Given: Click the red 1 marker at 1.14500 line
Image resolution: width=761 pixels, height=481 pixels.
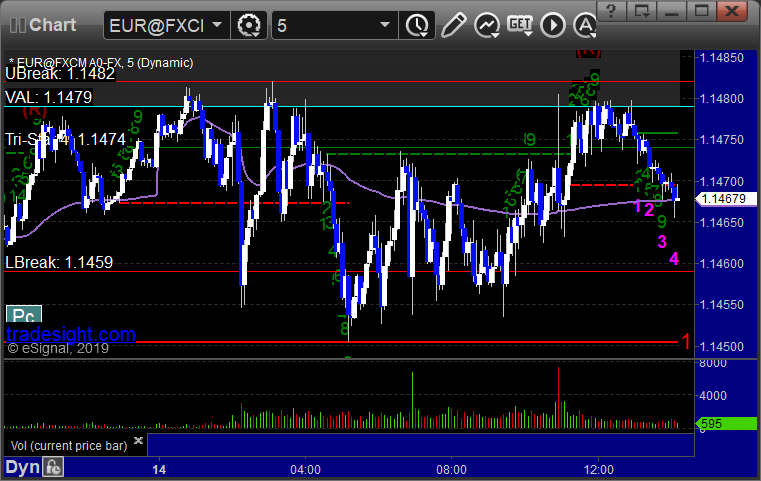Looking at the screenshot, I should [686, 341].
